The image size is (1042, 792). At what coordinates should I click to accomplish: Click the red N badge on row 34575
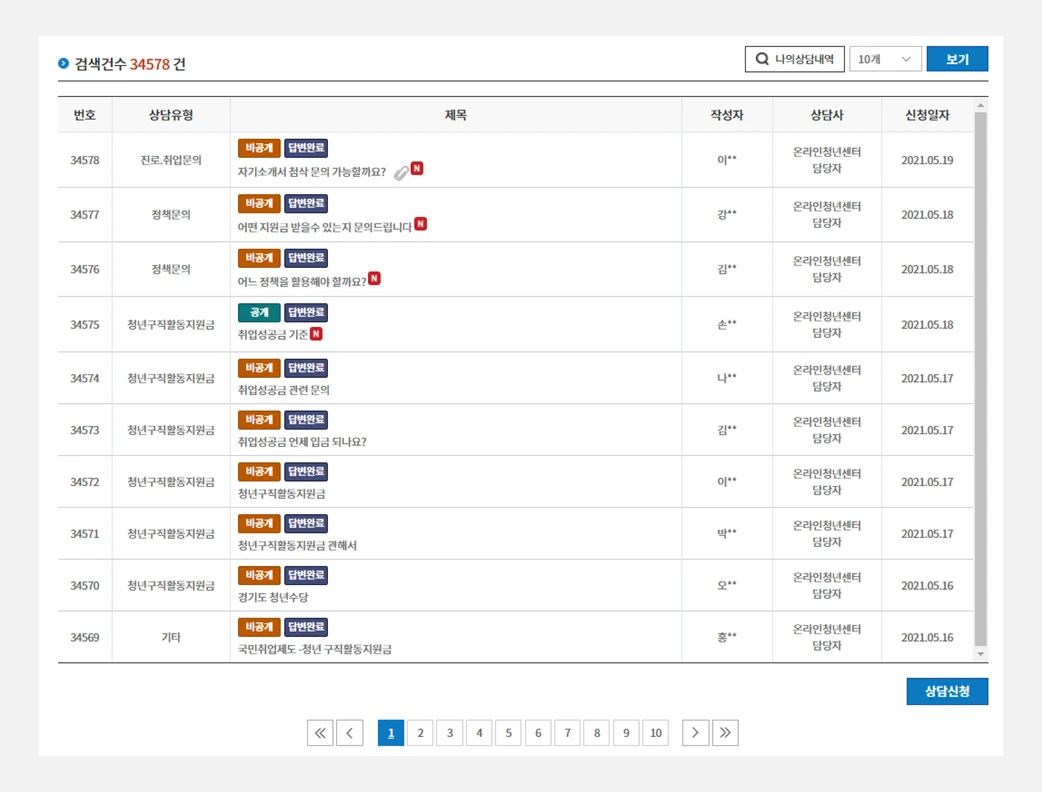coord(316,334)
